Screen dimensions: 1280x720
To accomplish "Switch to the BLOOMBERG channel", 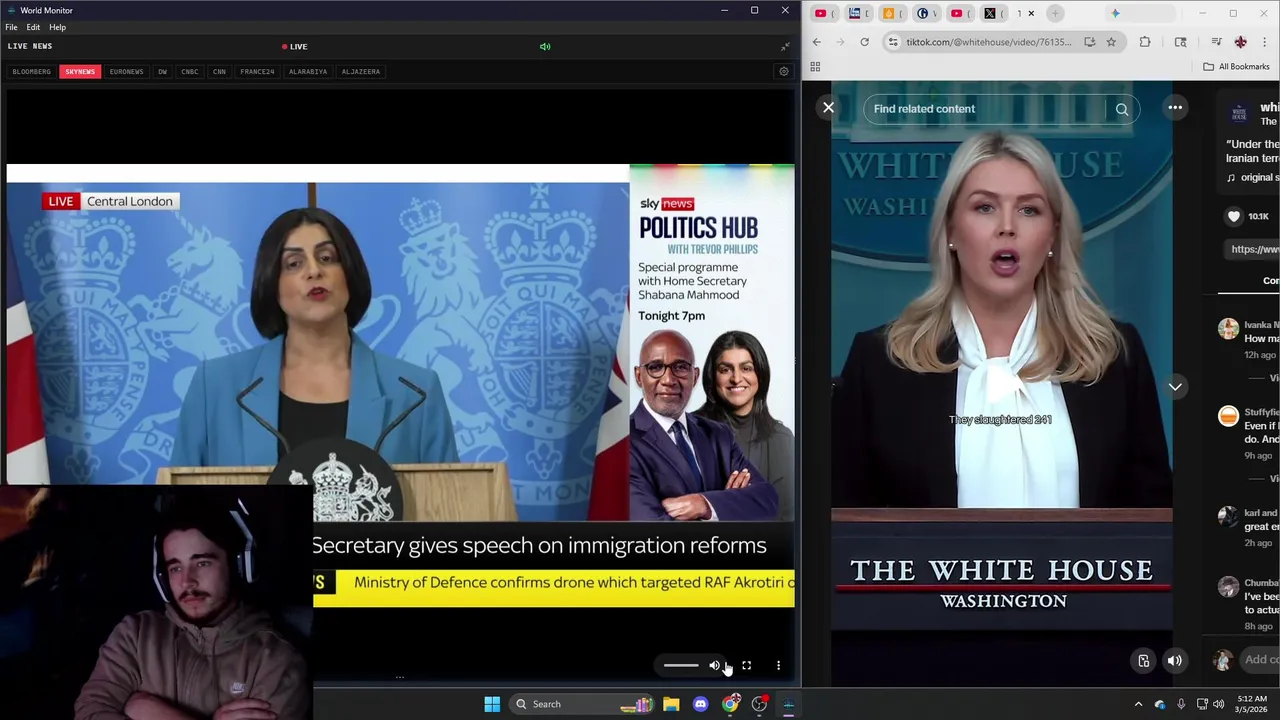I will pos(31,72).
